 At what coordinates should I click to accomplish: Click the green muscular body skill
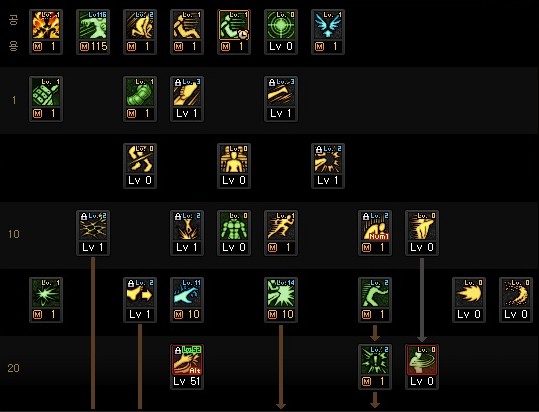pos(234,226)
